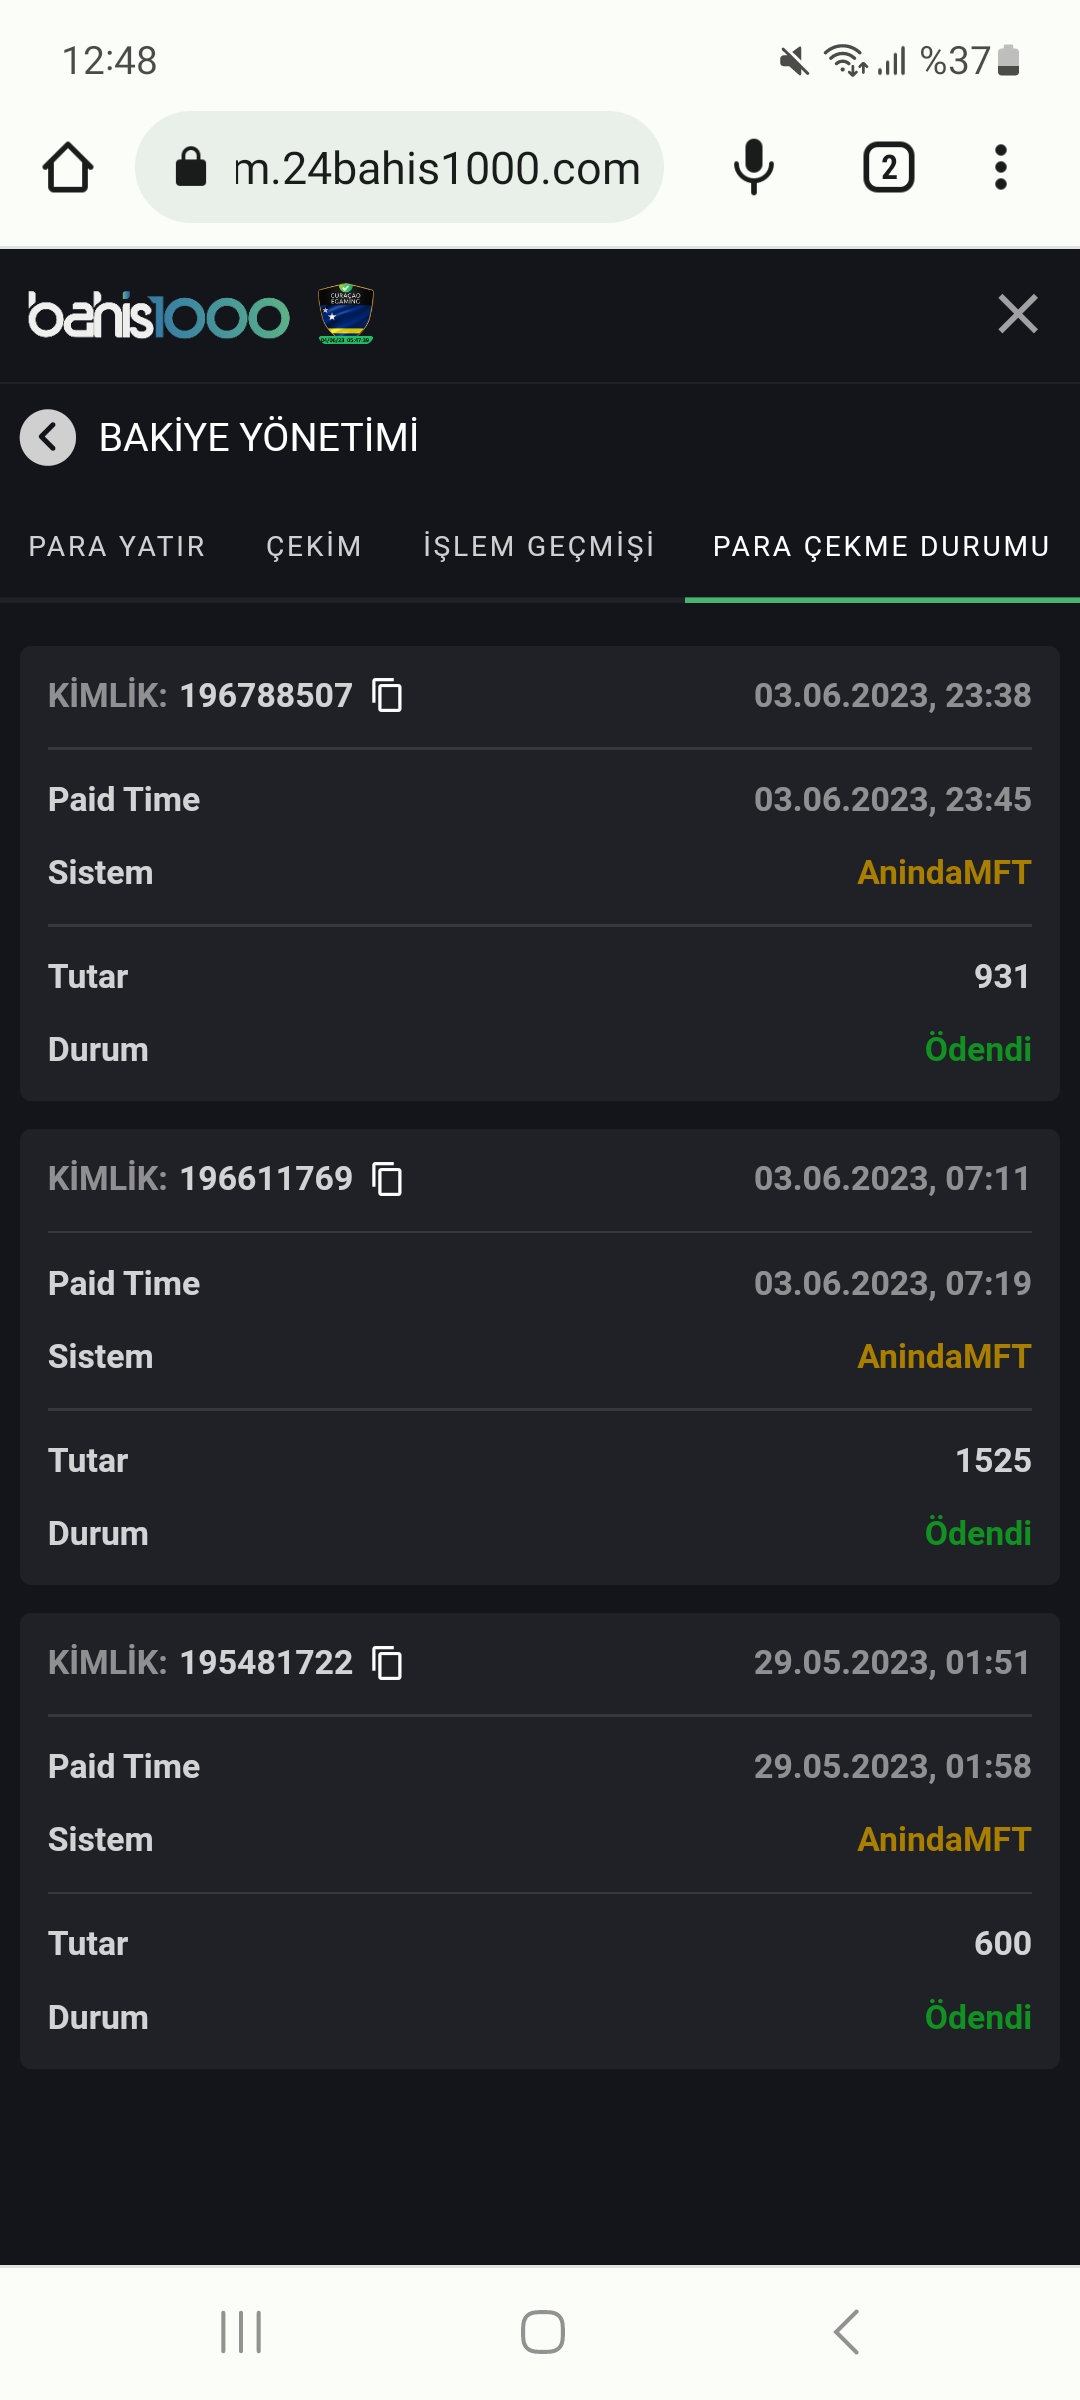Go back from Bakiye Yönetimi
This screenshot has width=1080, height=2400.
(x=48, y=437)
